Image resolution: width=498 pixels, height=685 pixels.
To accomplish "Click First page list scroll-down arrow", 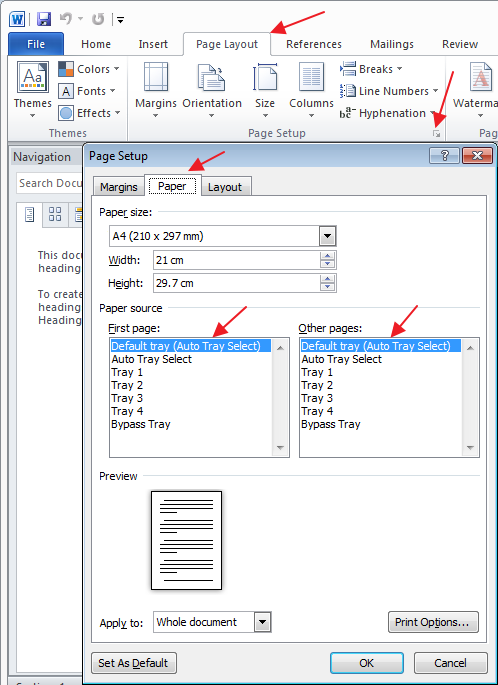I will [280, 448].
